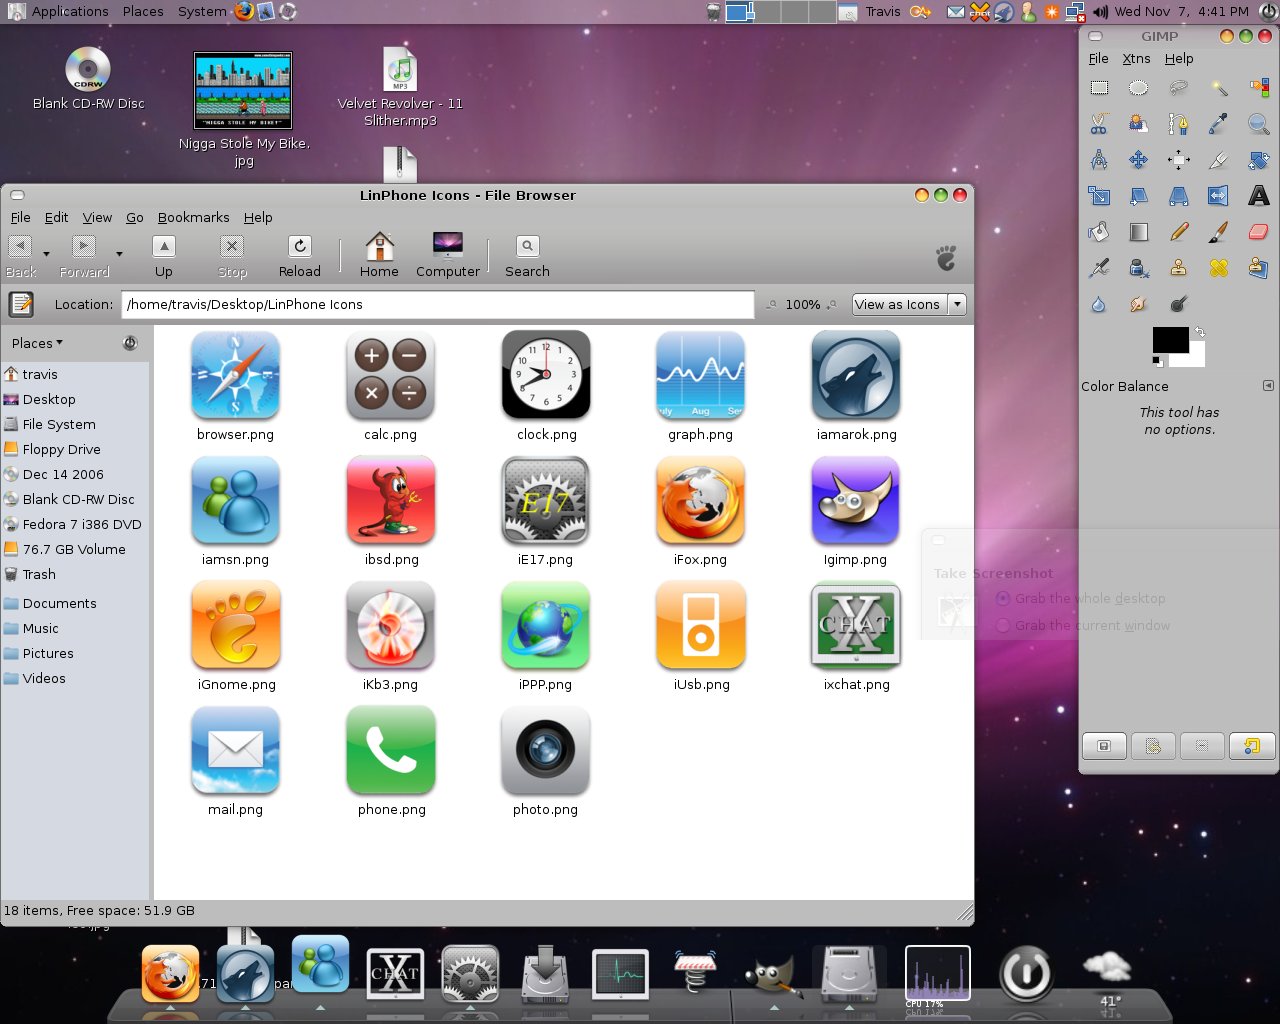The width and height of the screenshot is (1280, 1024).
Task: Select GIMP Move tool
Action: 1138,160
